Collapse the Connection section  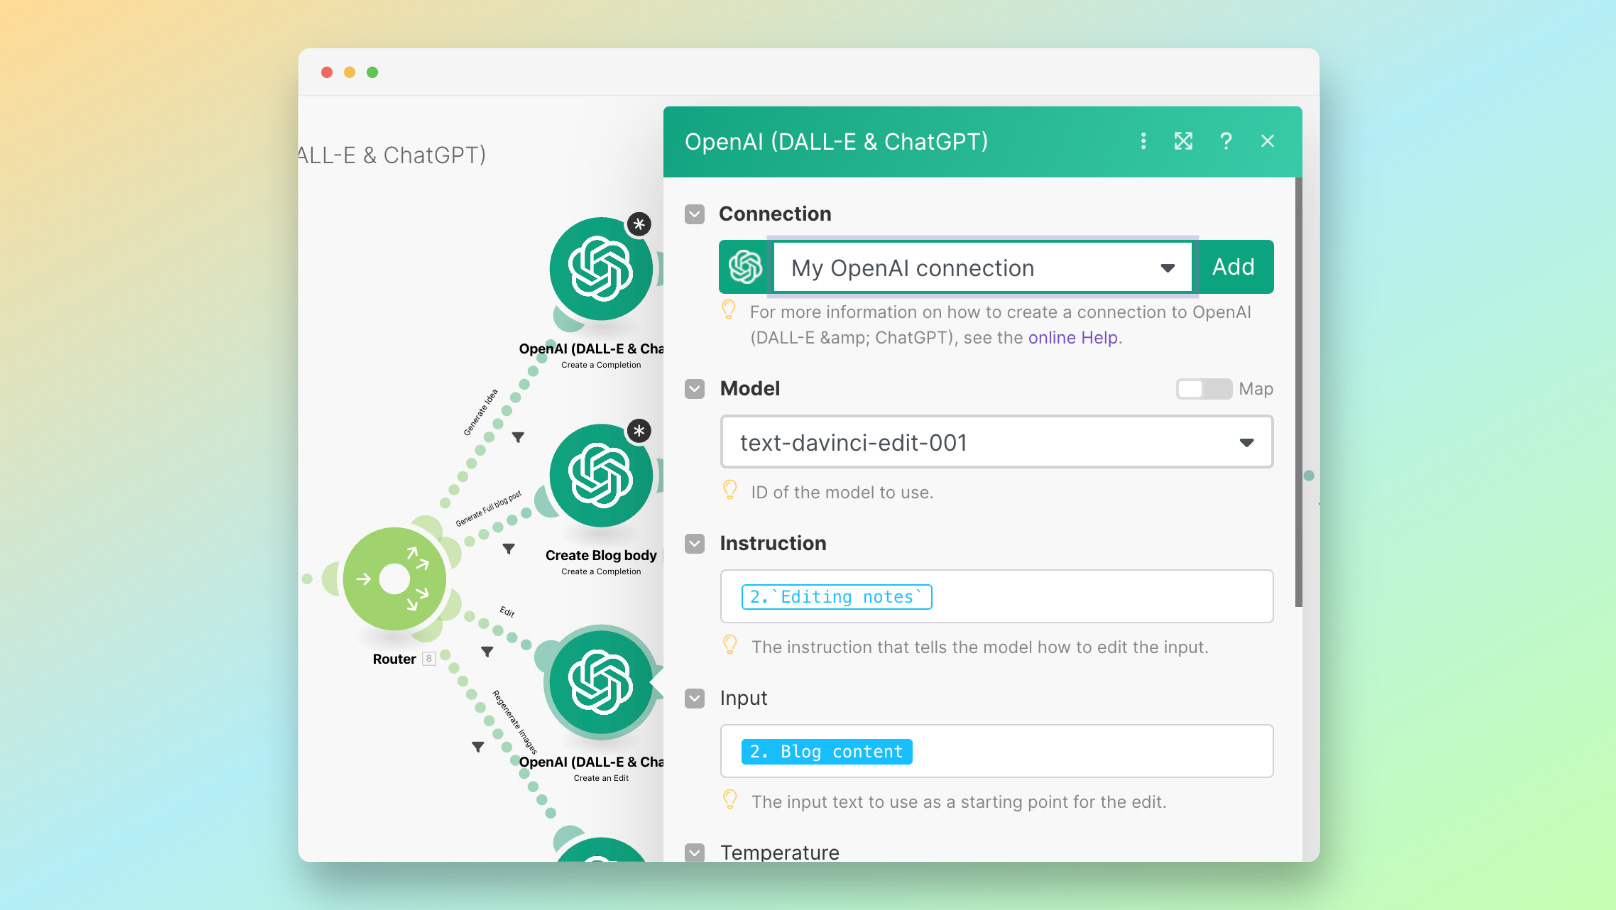pos(695,214)
